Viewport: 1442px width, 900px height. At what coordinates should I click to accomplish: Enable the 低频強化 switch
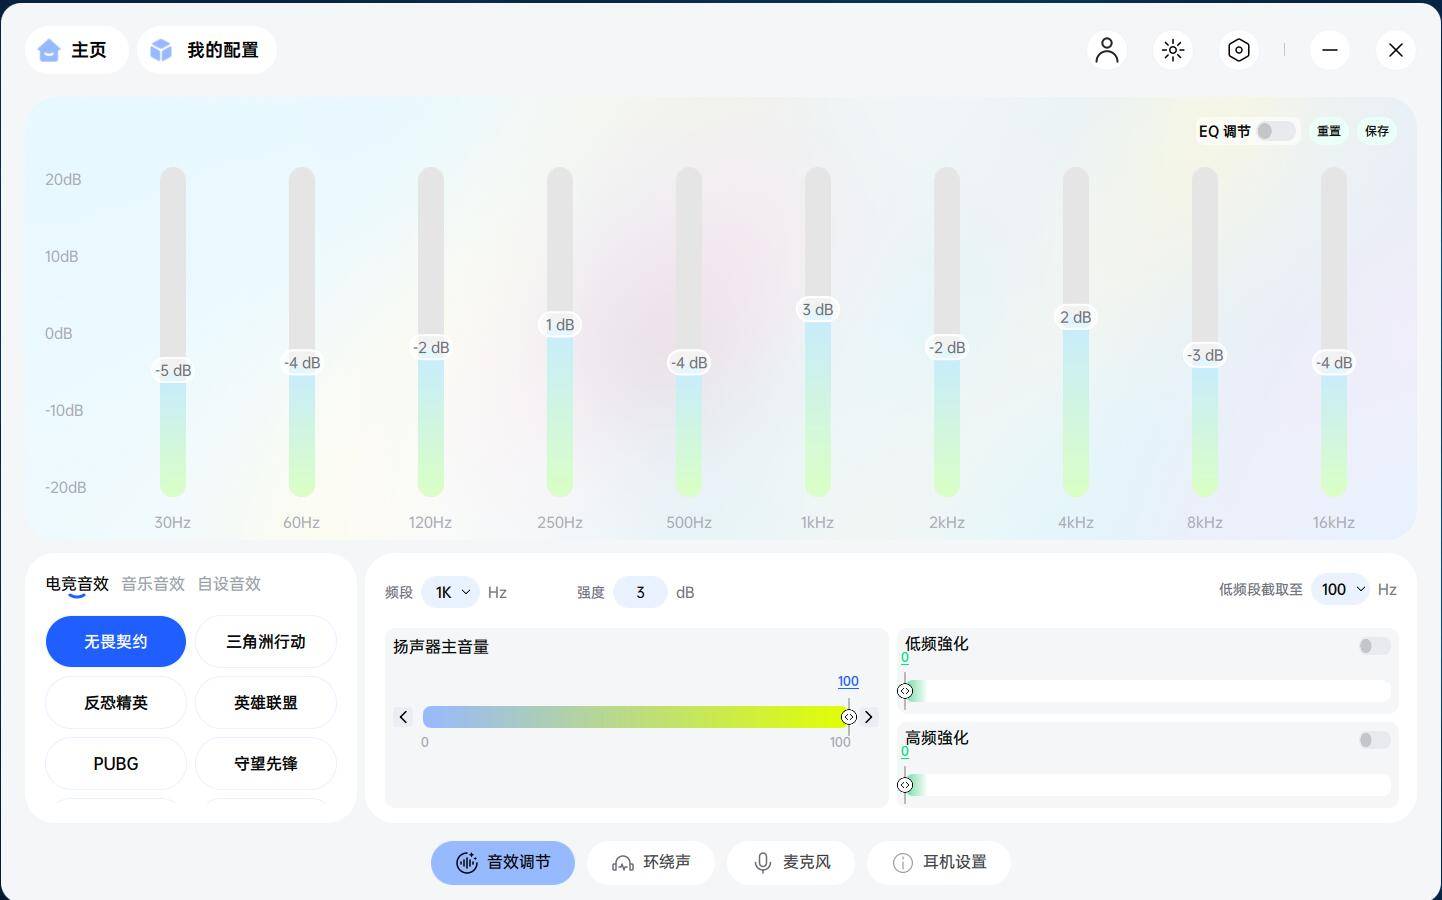[x=1374, y=646]
